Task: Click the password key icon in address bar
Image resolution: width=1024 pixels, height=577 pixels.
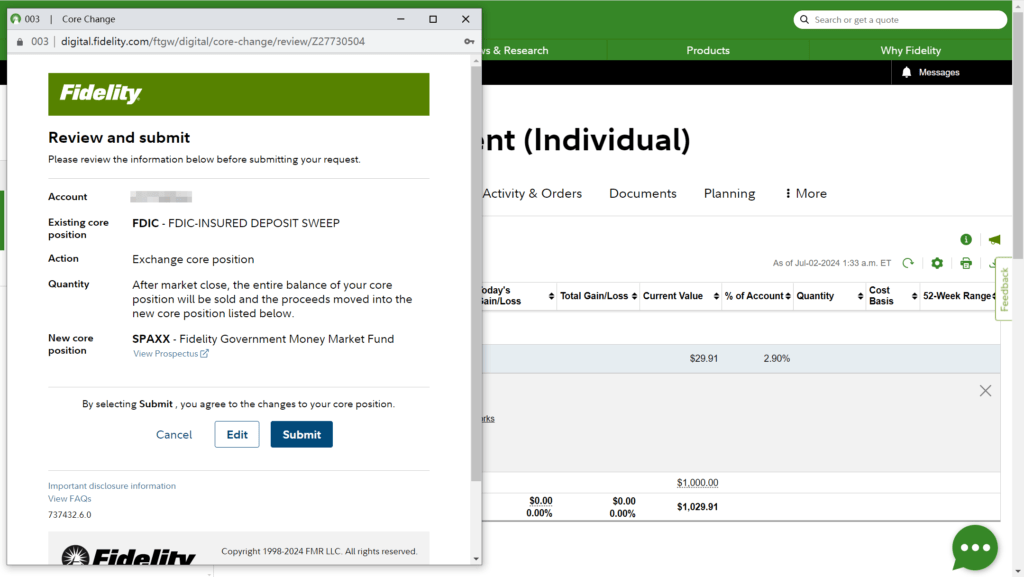Action: [x=469, y=41]
